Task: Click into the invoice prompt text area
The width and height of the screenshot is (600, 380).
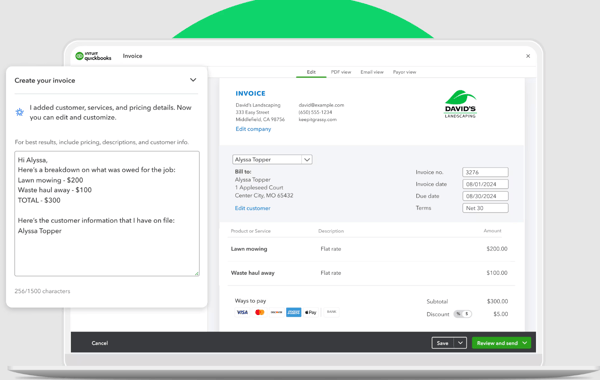Action: coord(107,214)
